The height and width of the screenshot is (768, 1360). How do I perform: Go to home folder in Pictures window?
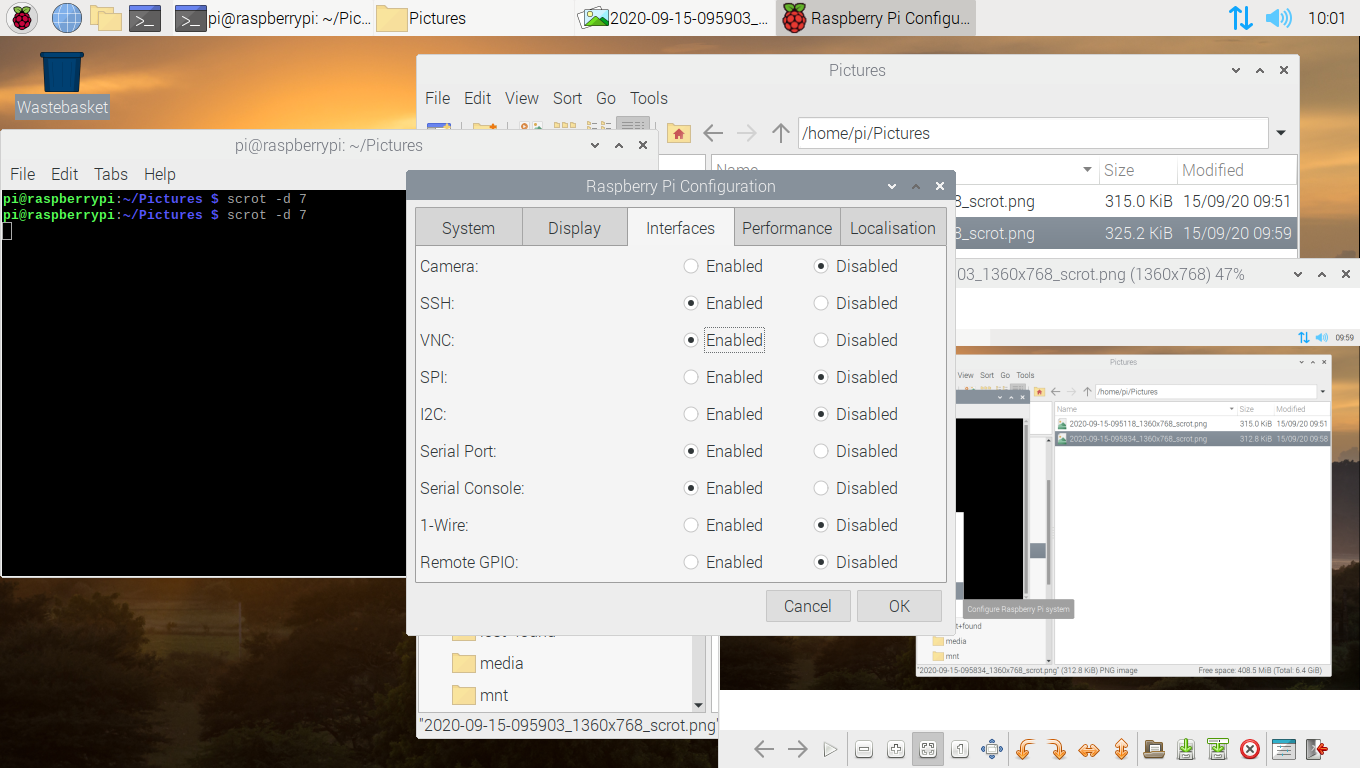click(679, 133)
